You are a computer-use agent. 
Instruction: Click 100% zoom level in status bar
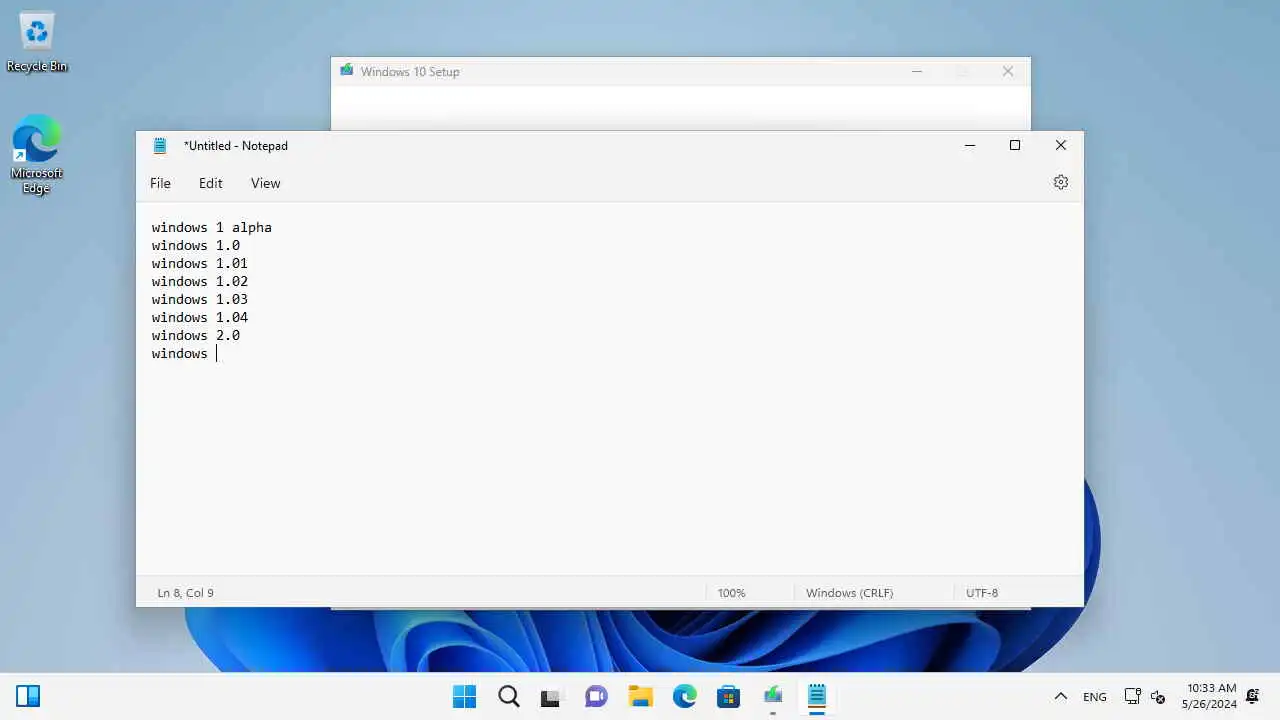pos(731,593)
